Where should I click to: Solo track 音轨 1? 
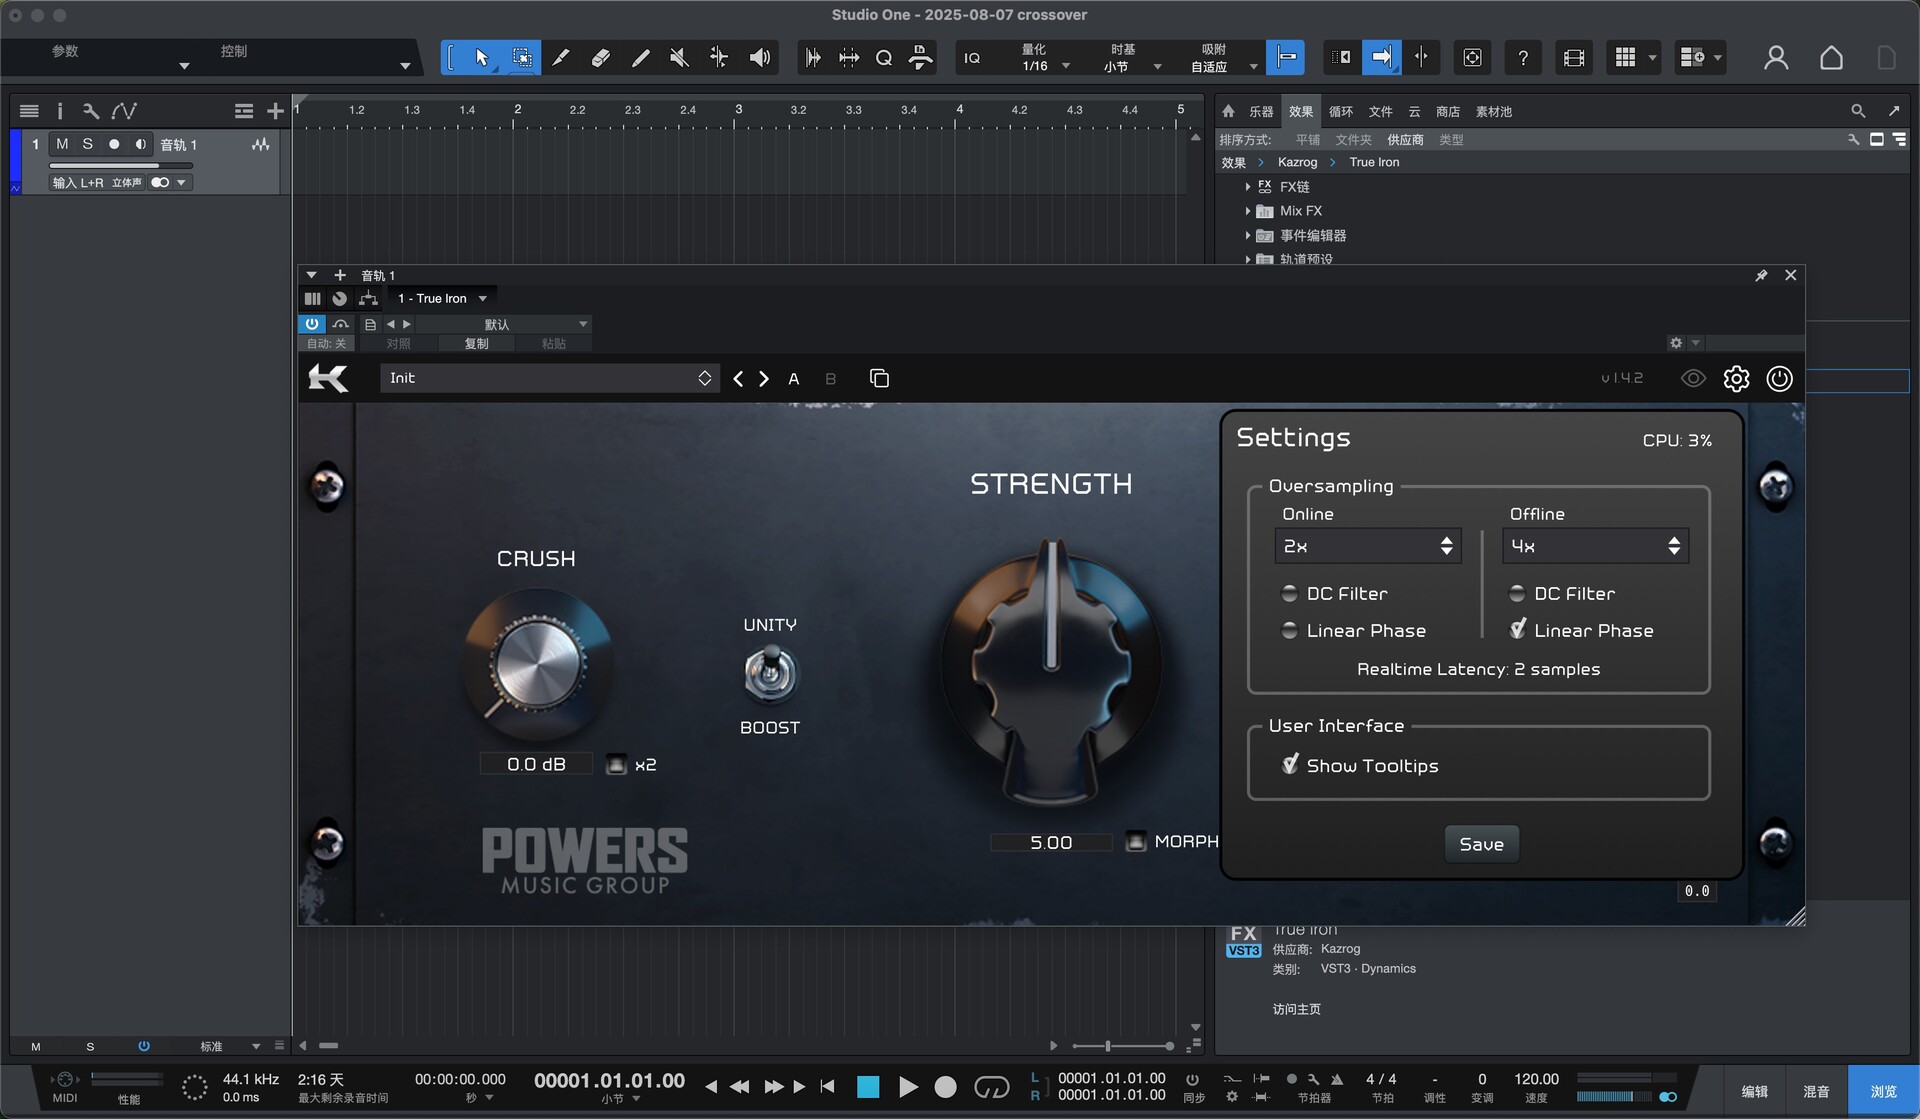pyautogui.click(x=88, y=144)
